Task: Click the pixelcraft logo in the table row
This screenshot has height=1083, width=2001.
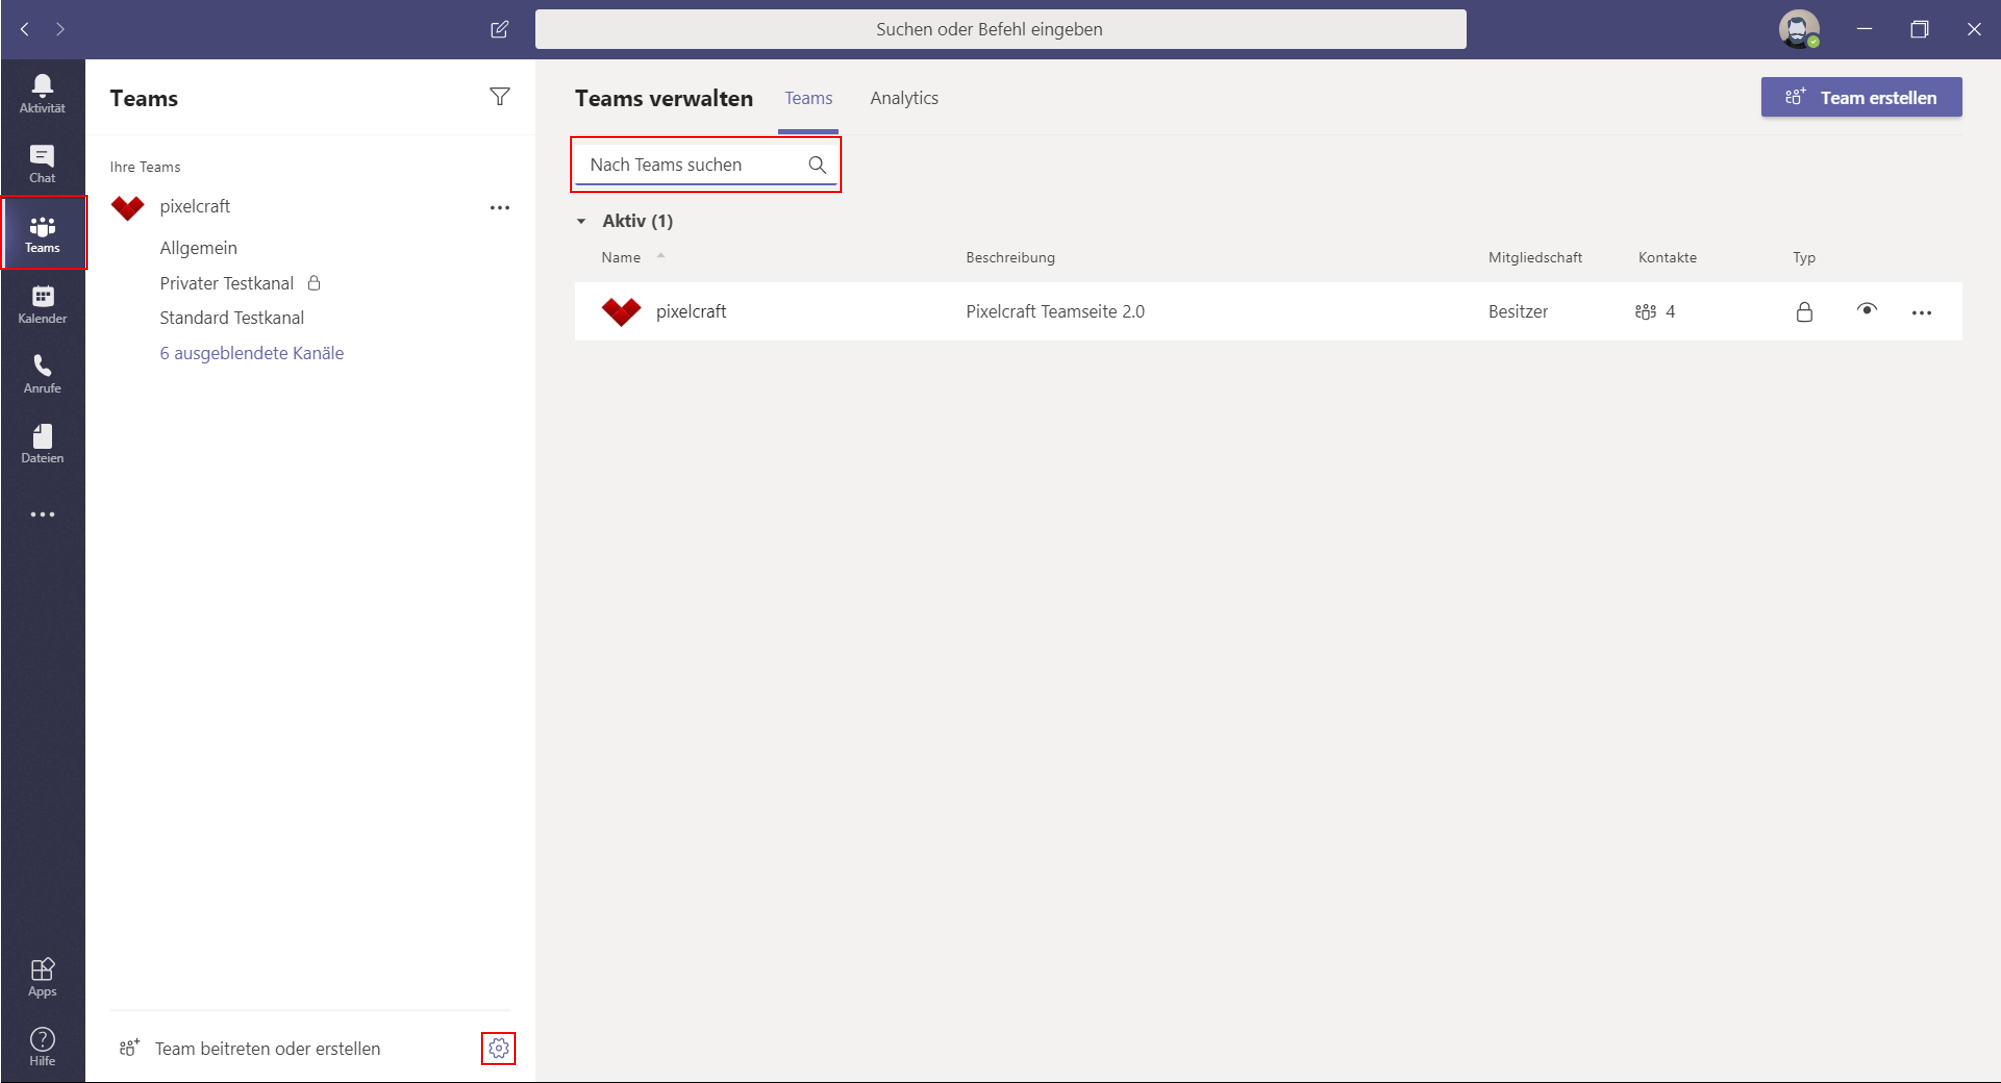Action: (621, 311)
